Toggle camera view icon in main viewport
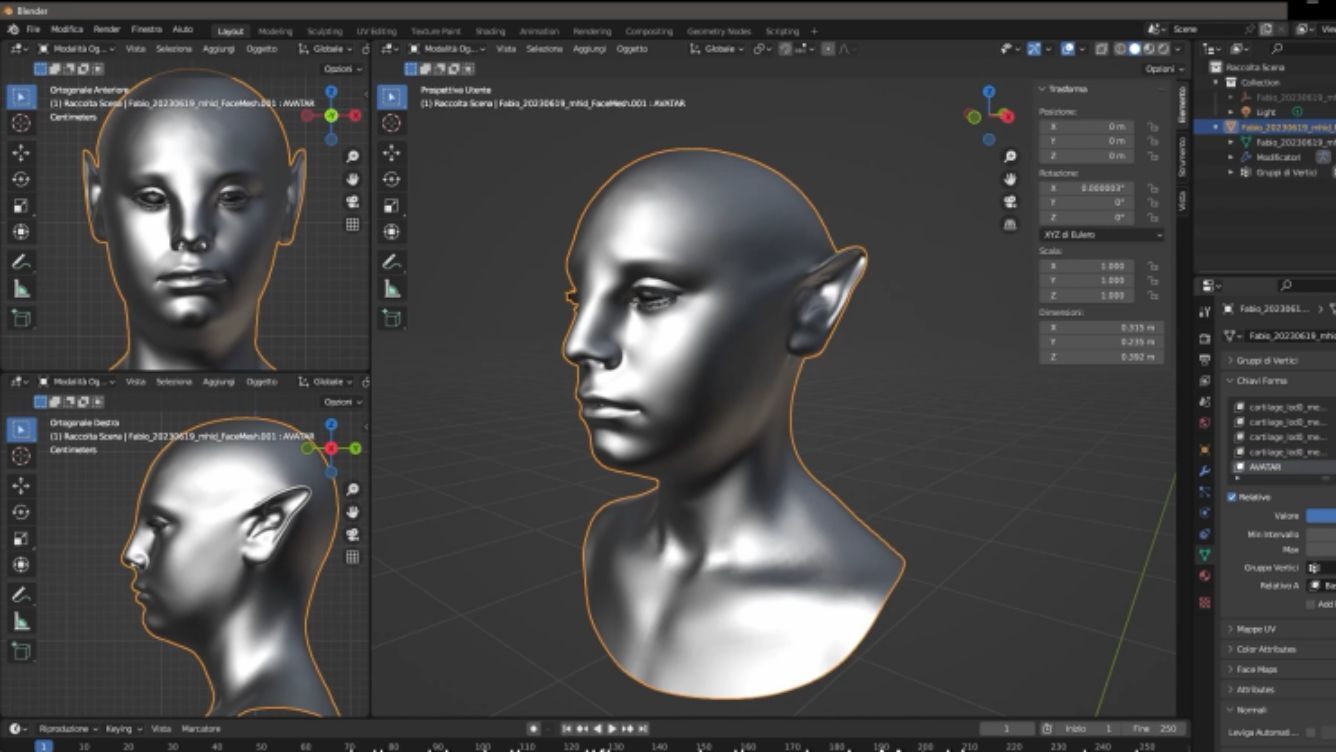Screen dimensions: 1336x752 pos(1010,202)
